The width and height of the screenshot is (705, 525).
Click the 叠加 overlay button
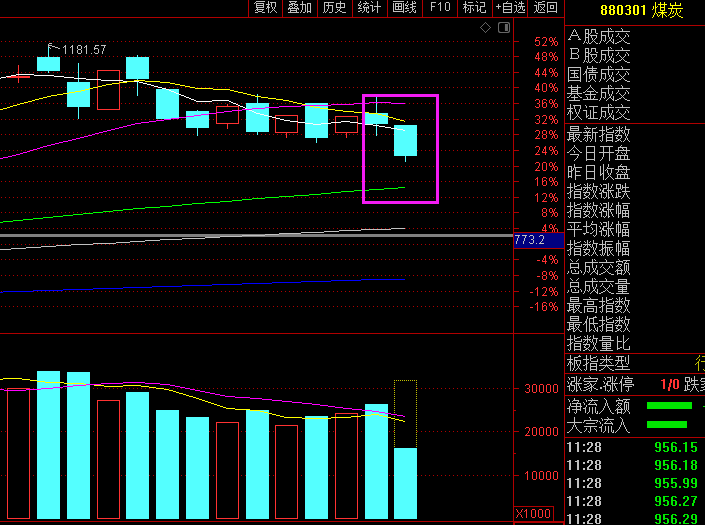pos(300,8)
